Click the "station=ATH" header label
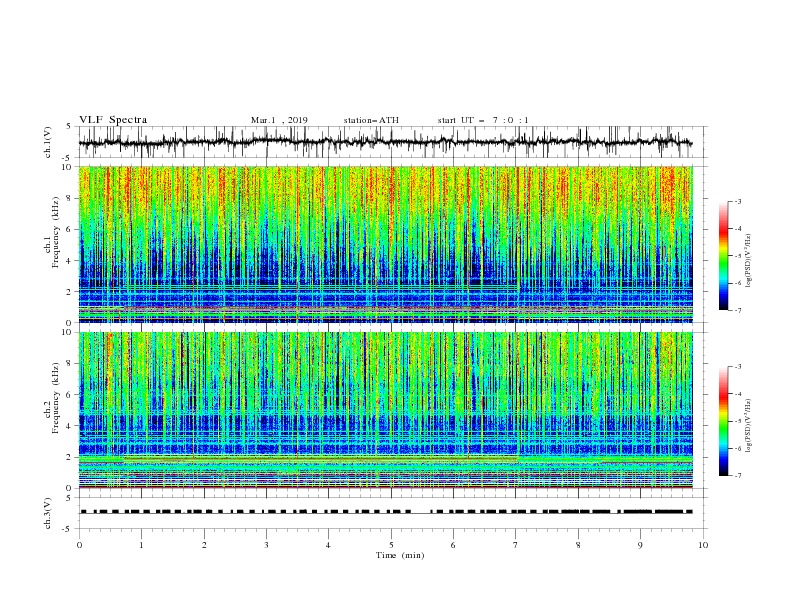This screenshot has height=612, width=792. (371, 120)
